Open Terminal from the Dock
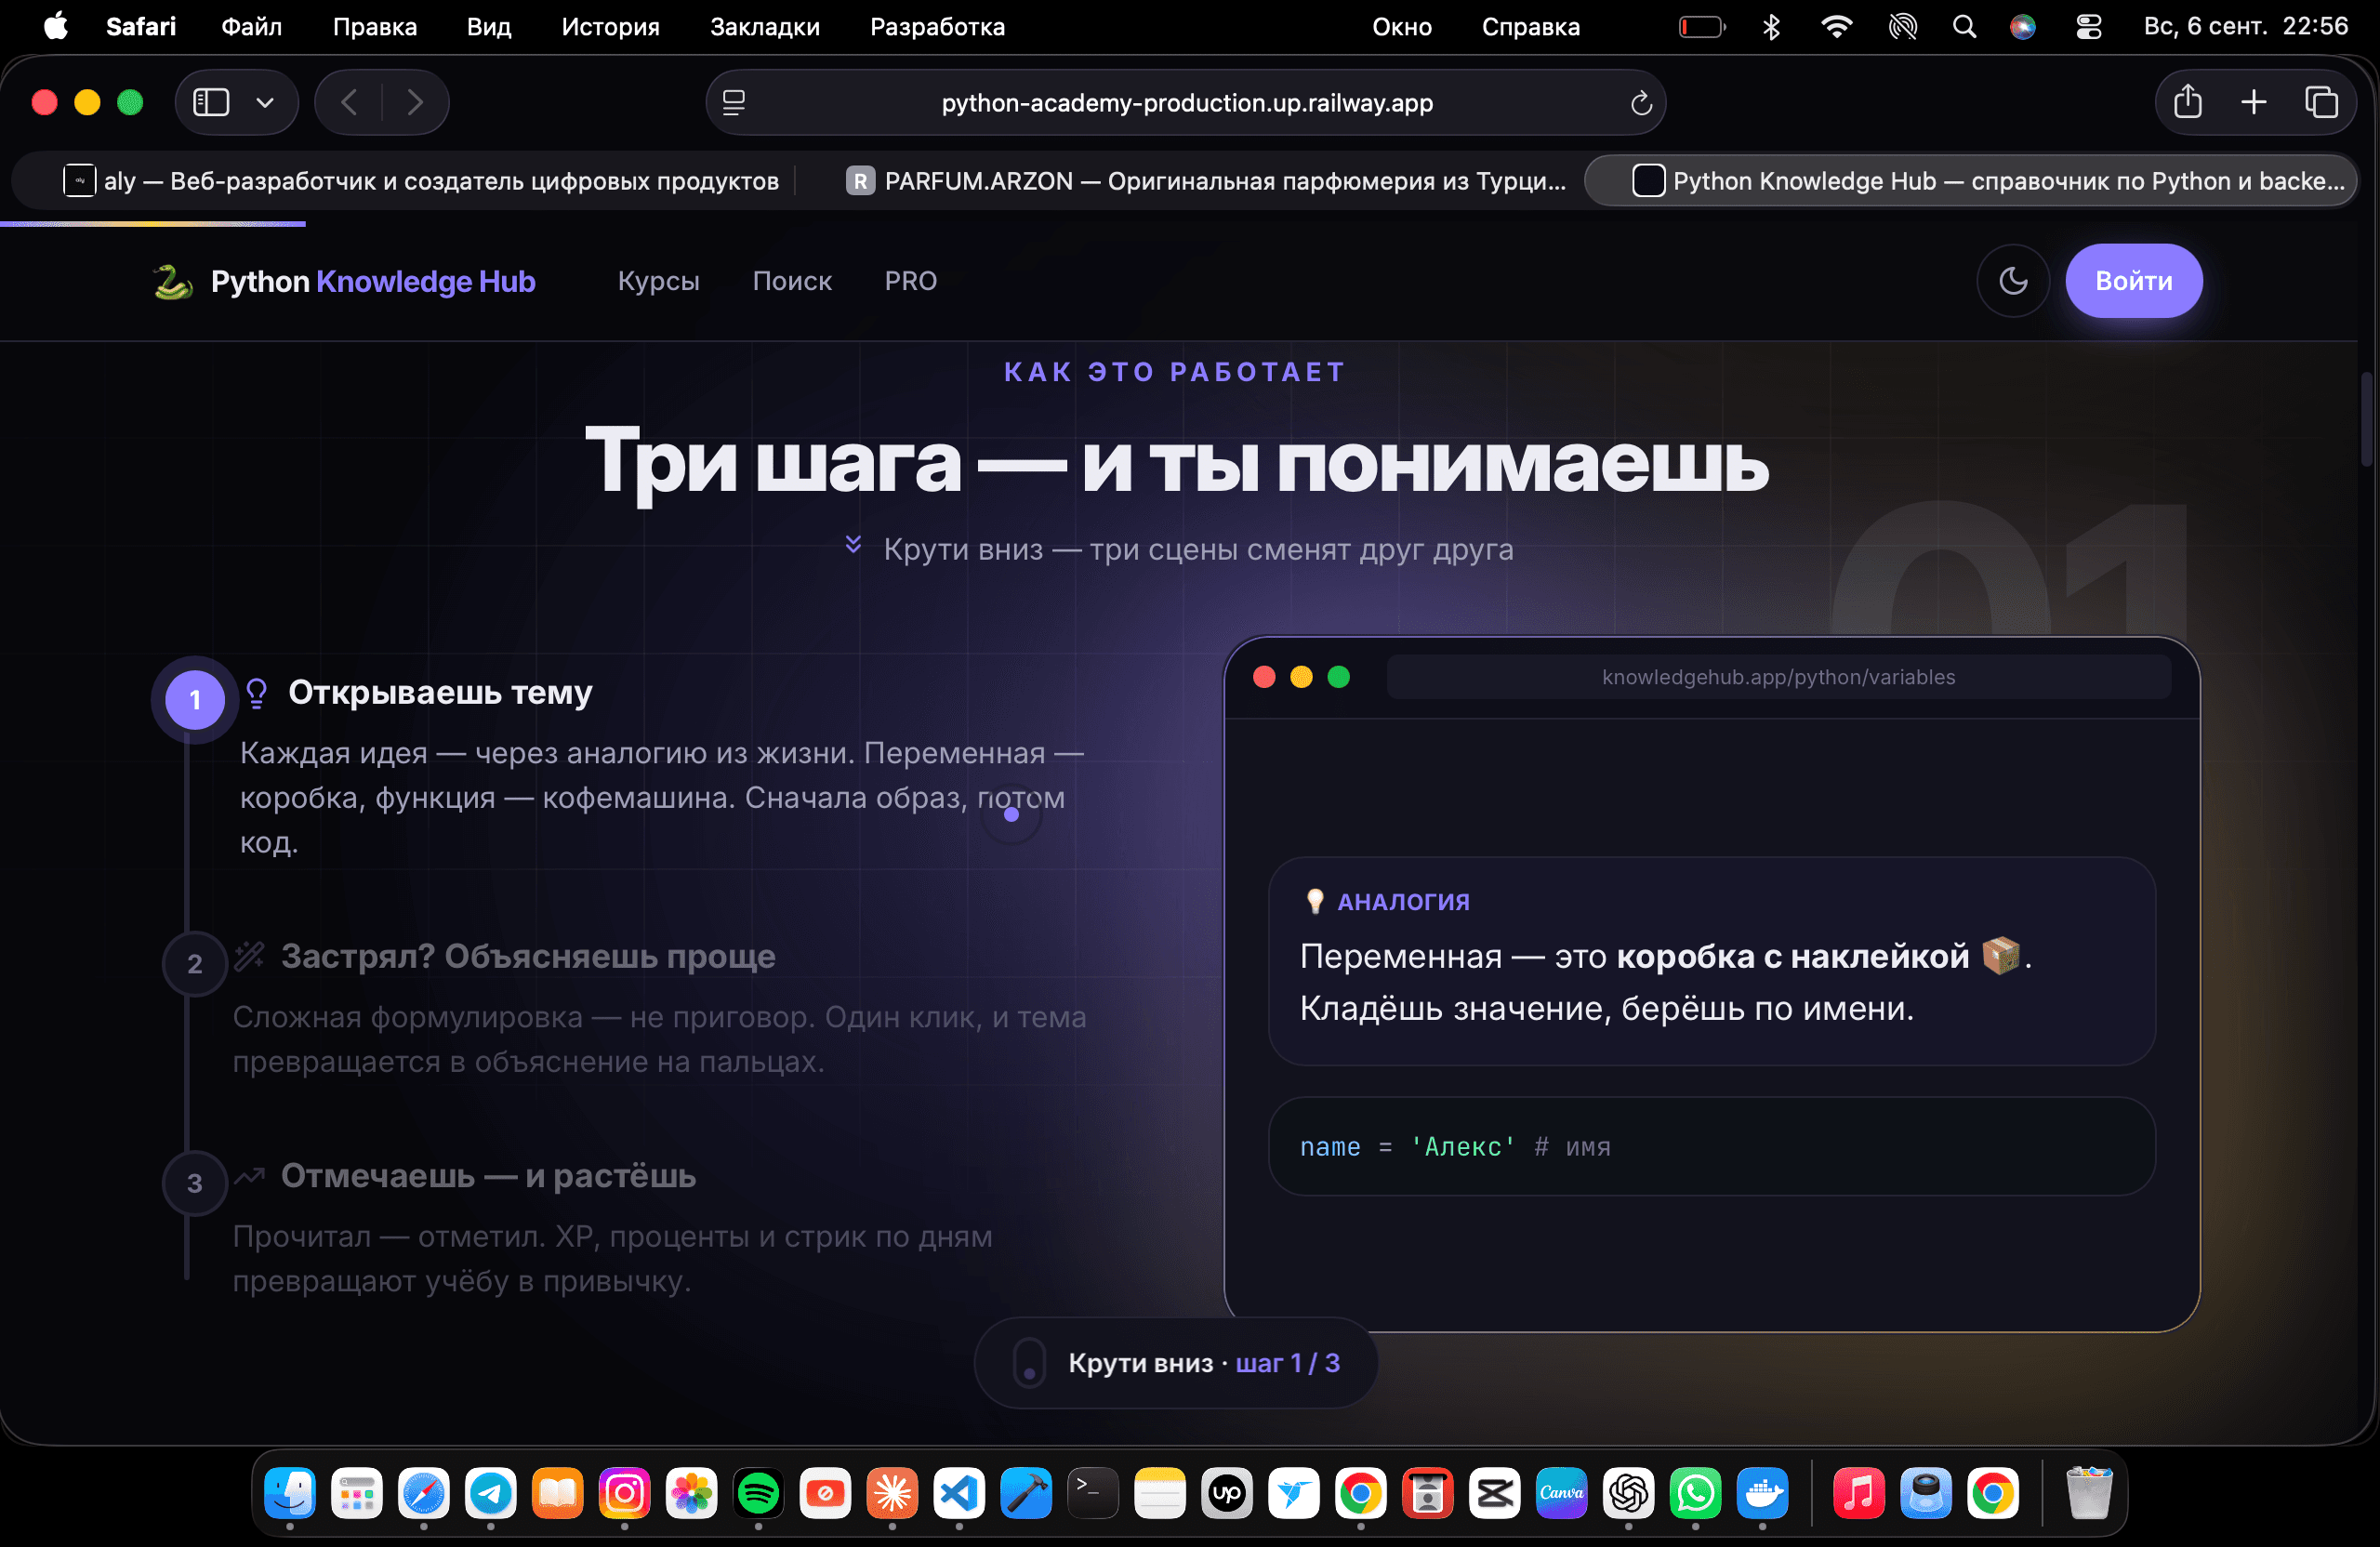The height and width of the screenshot is (1547, 2380). pyautogui.click(x=1093, y=1493)
